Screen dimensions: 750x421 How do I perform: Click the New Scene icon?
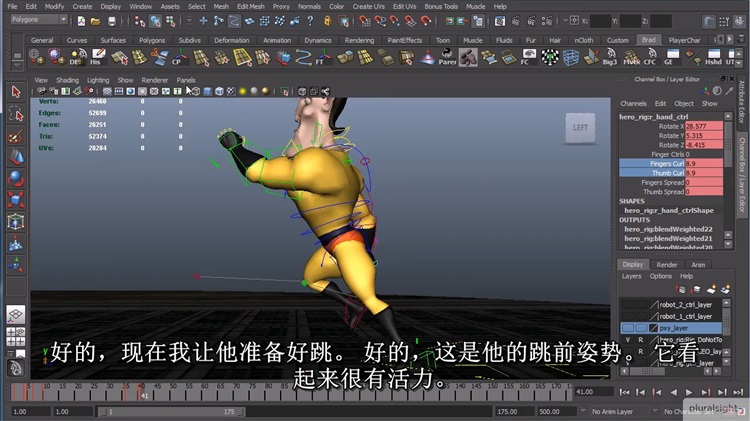[x=81, y=21]
